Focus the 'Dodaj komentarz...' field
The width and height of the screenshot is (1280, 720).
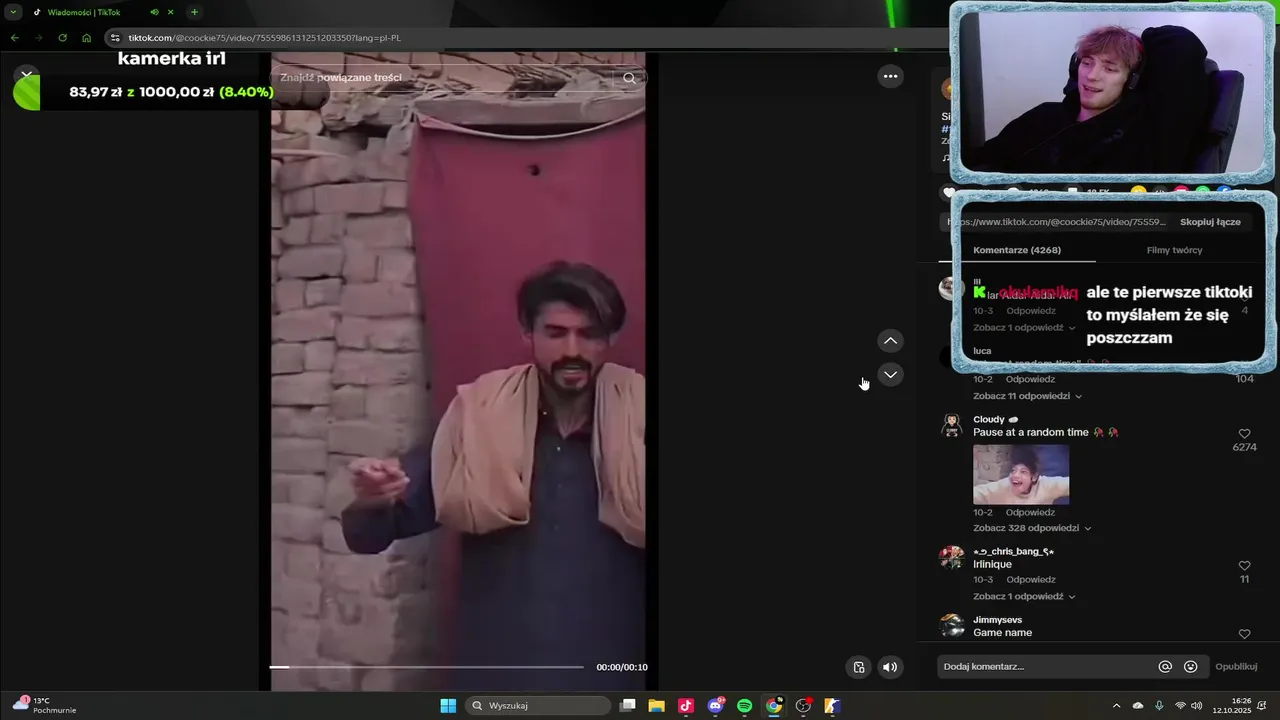[1044, 667]
